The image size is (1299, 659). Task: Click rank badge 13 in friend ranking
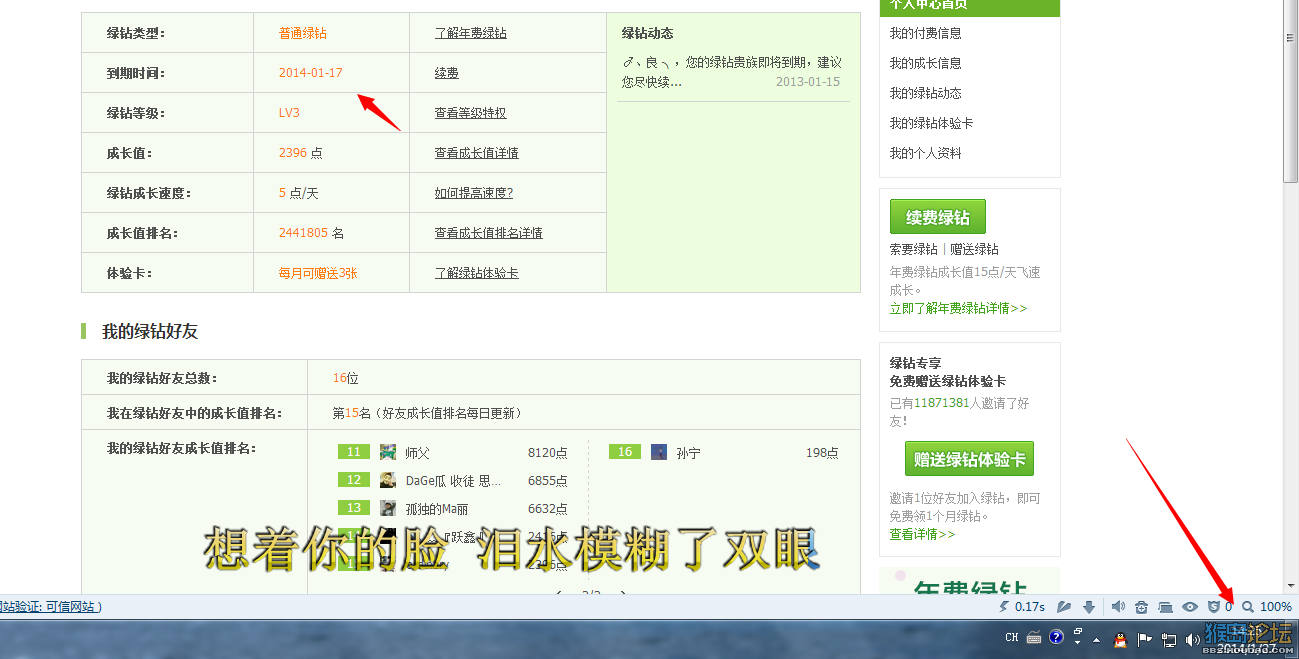354,508
